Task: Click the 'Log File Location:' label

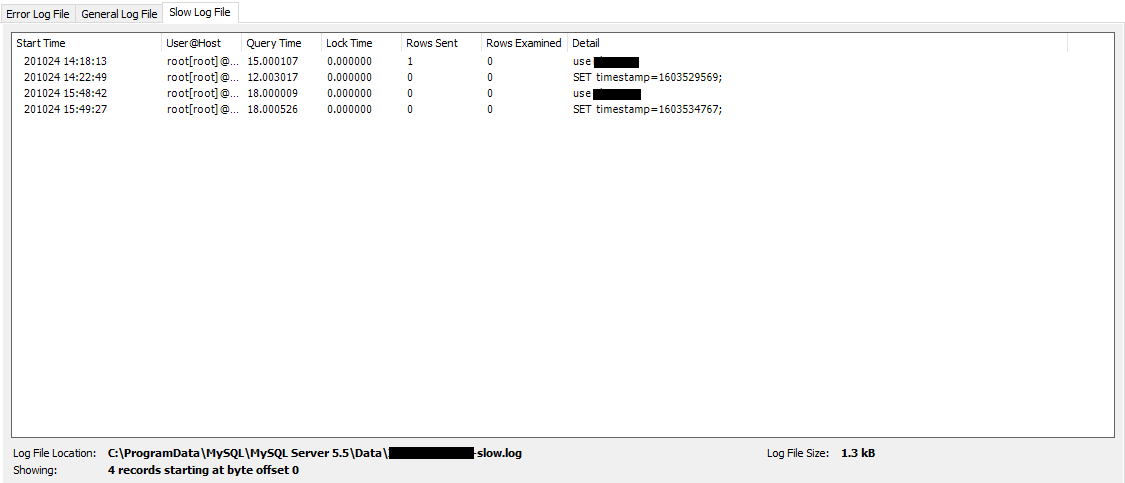Action: click(55, 454)
